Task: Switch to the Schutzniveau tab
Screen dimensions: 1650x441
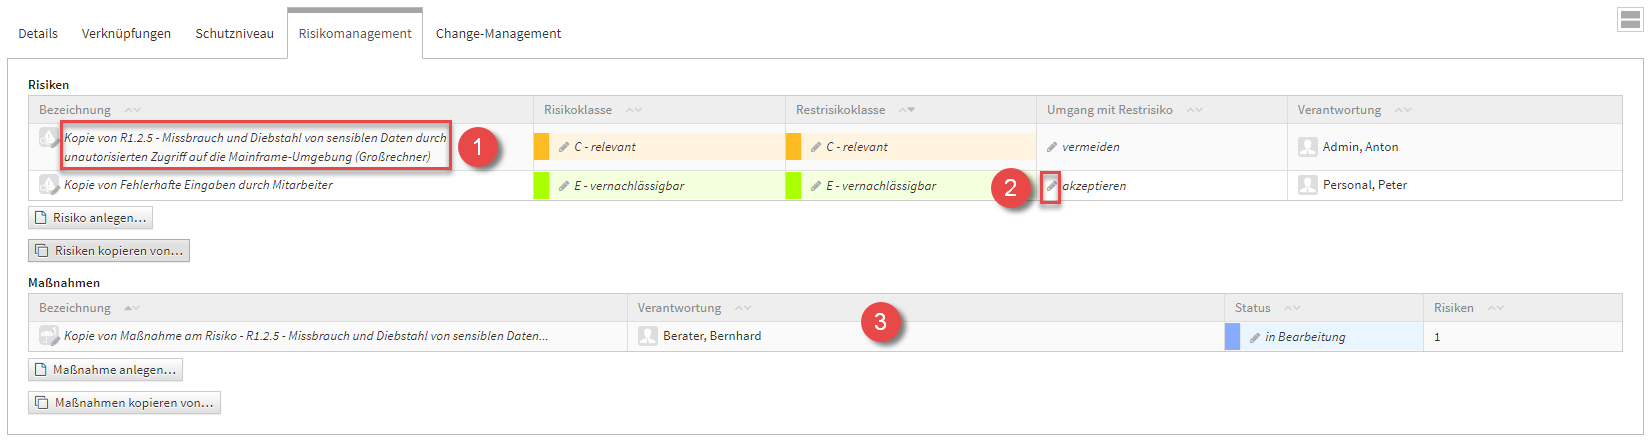Action: 234,34
